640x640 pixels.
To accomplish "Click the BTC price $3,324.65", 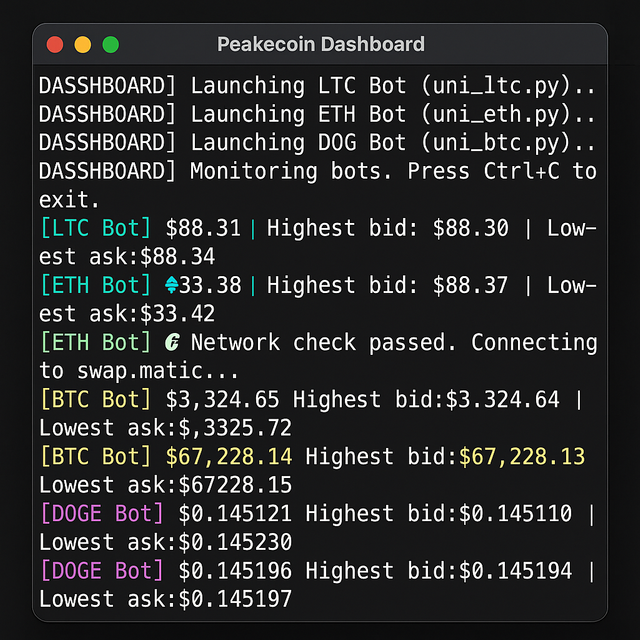I will pyautogui.click(x=222, y=400).
